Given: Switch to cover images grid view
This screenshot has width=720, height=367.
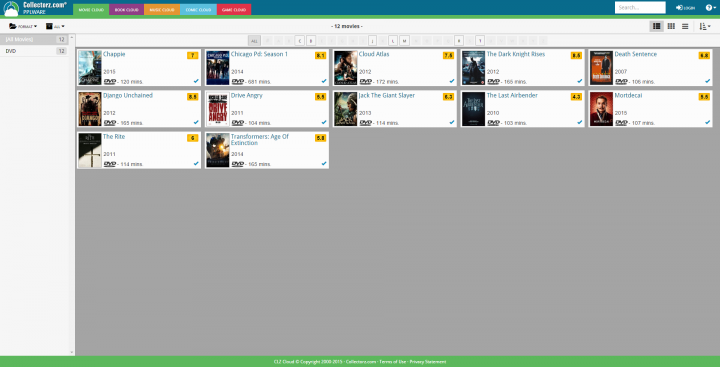Looking at the screenshot, I should tap(671, 26).
